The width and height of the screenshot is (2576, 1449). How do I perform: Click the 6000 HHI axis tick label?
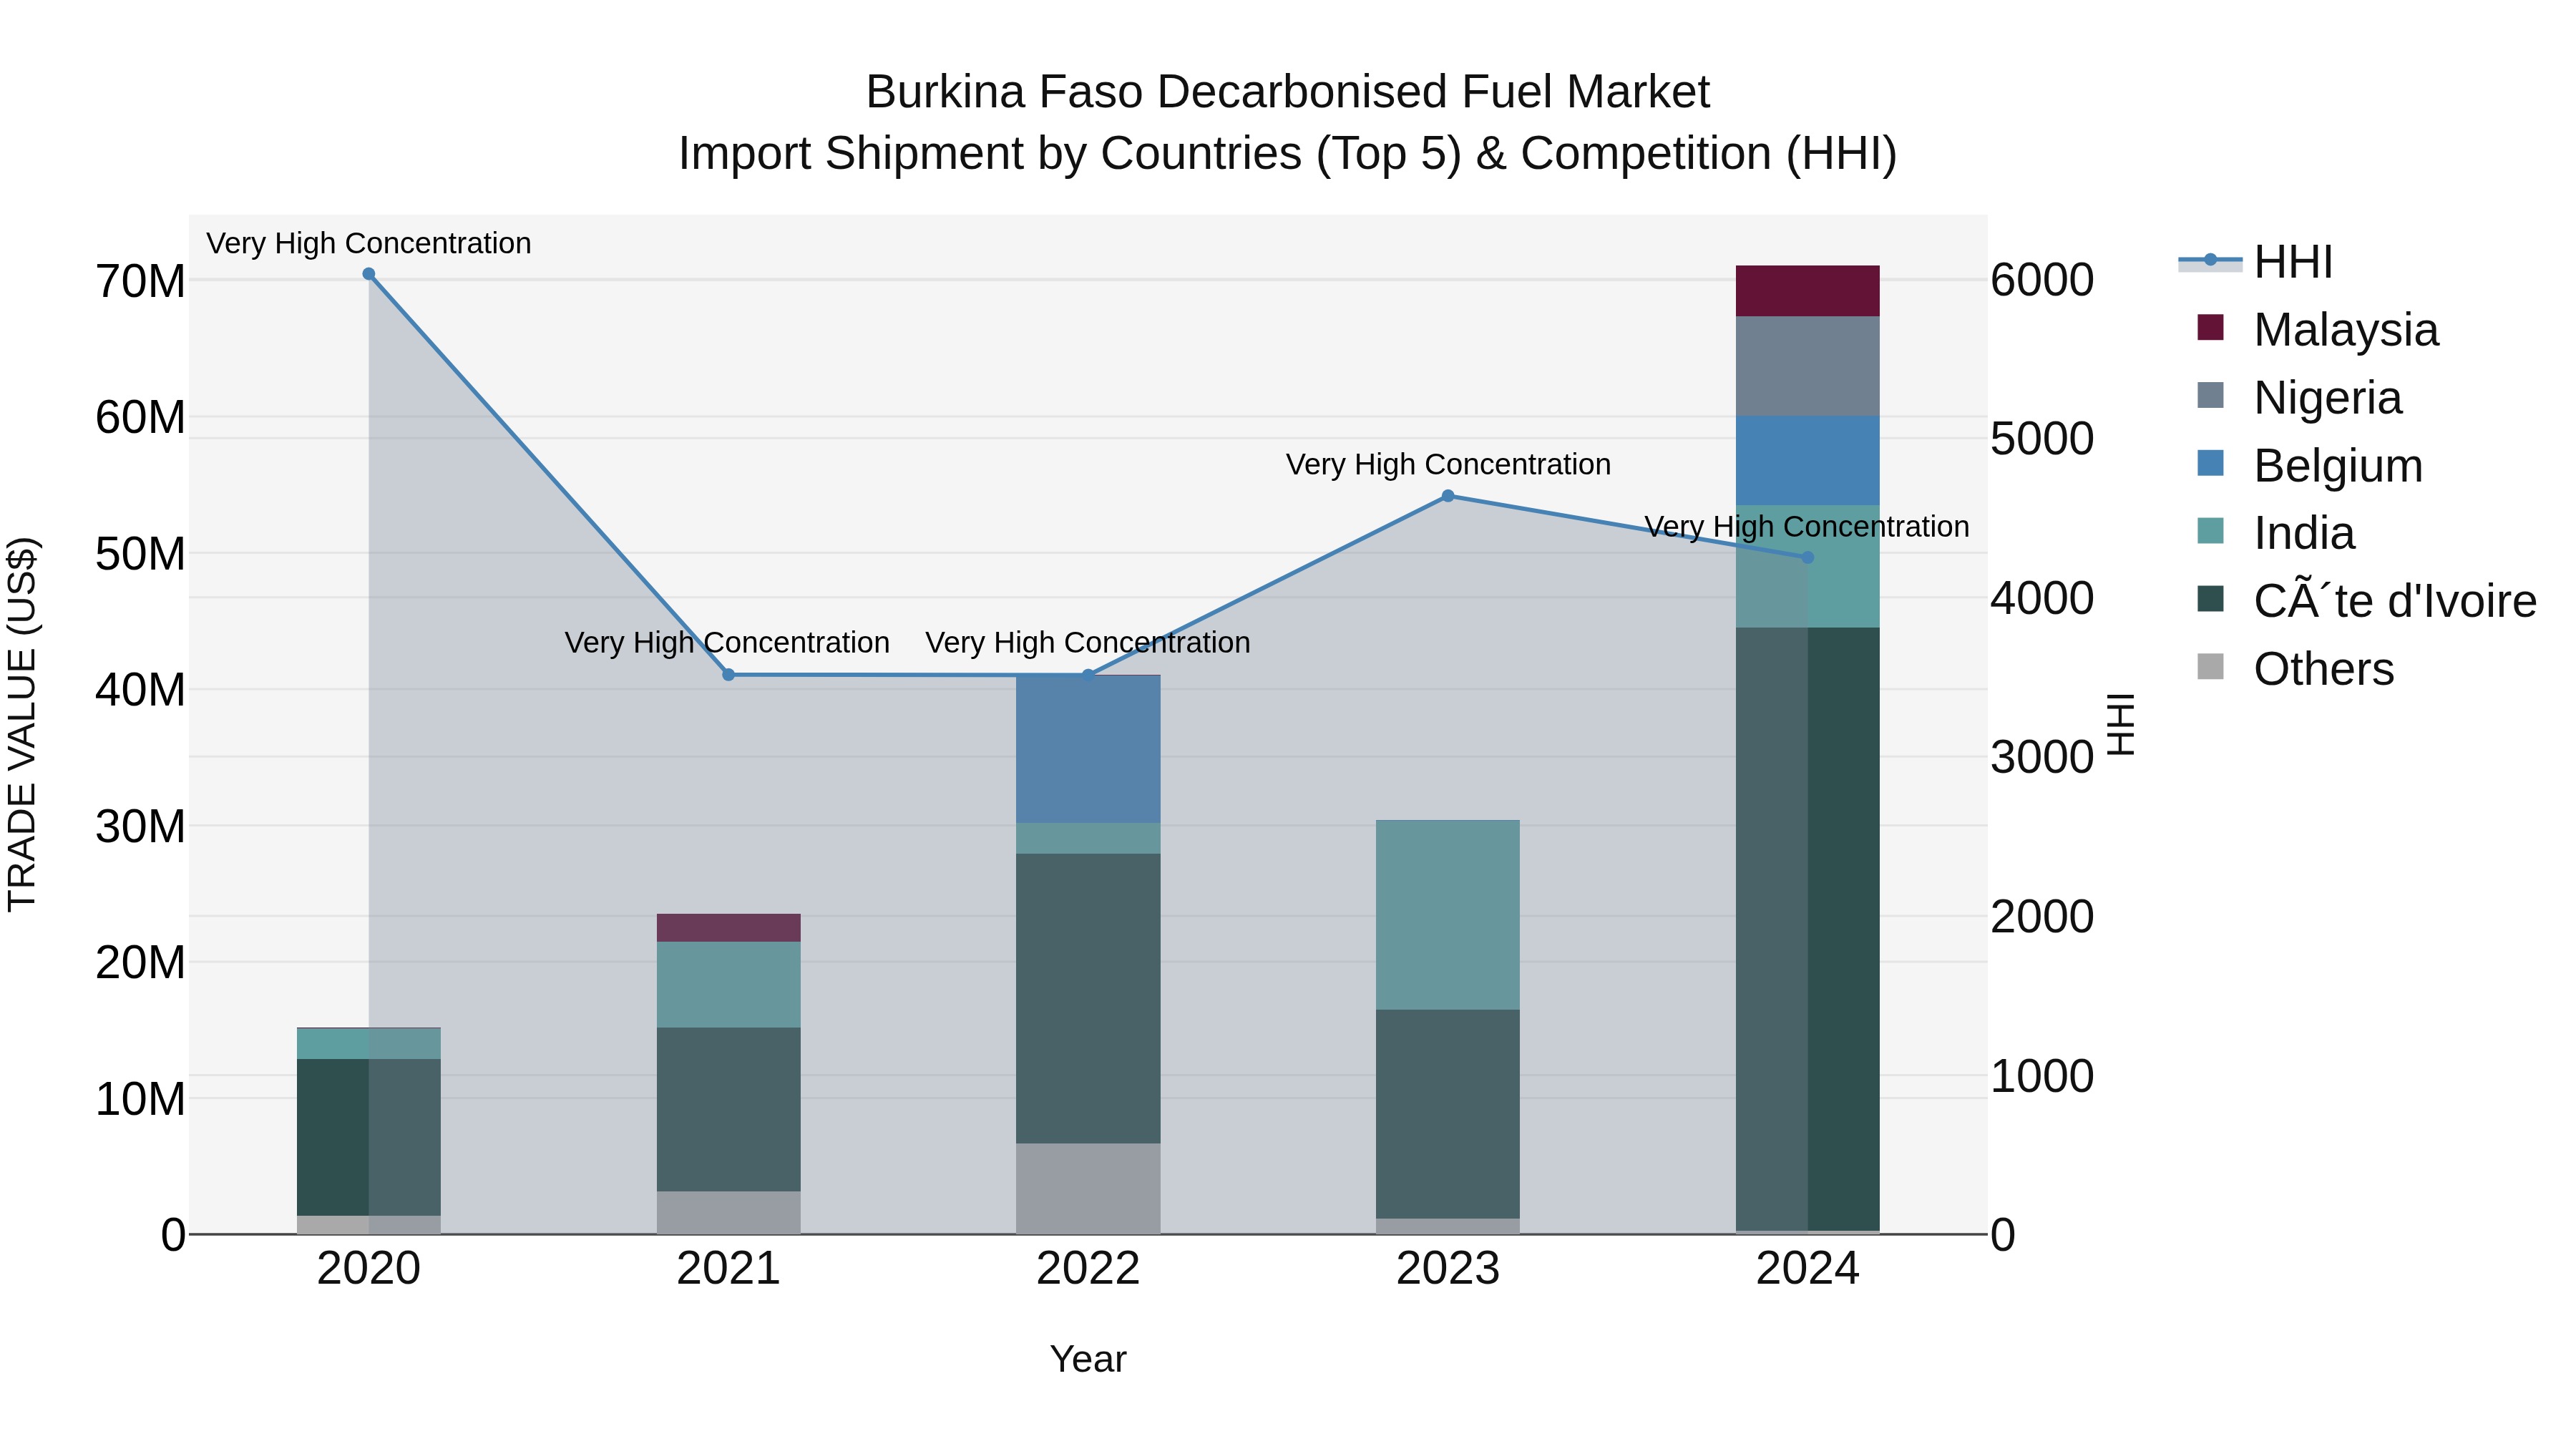(x=2042, y=280)
